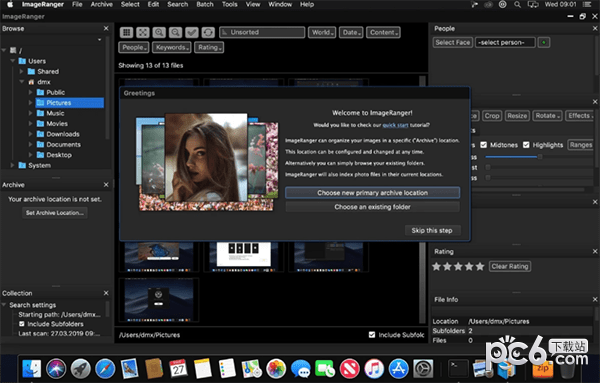Follow the quick start tutorial link

pyautogui.click(x=395, y=125)
